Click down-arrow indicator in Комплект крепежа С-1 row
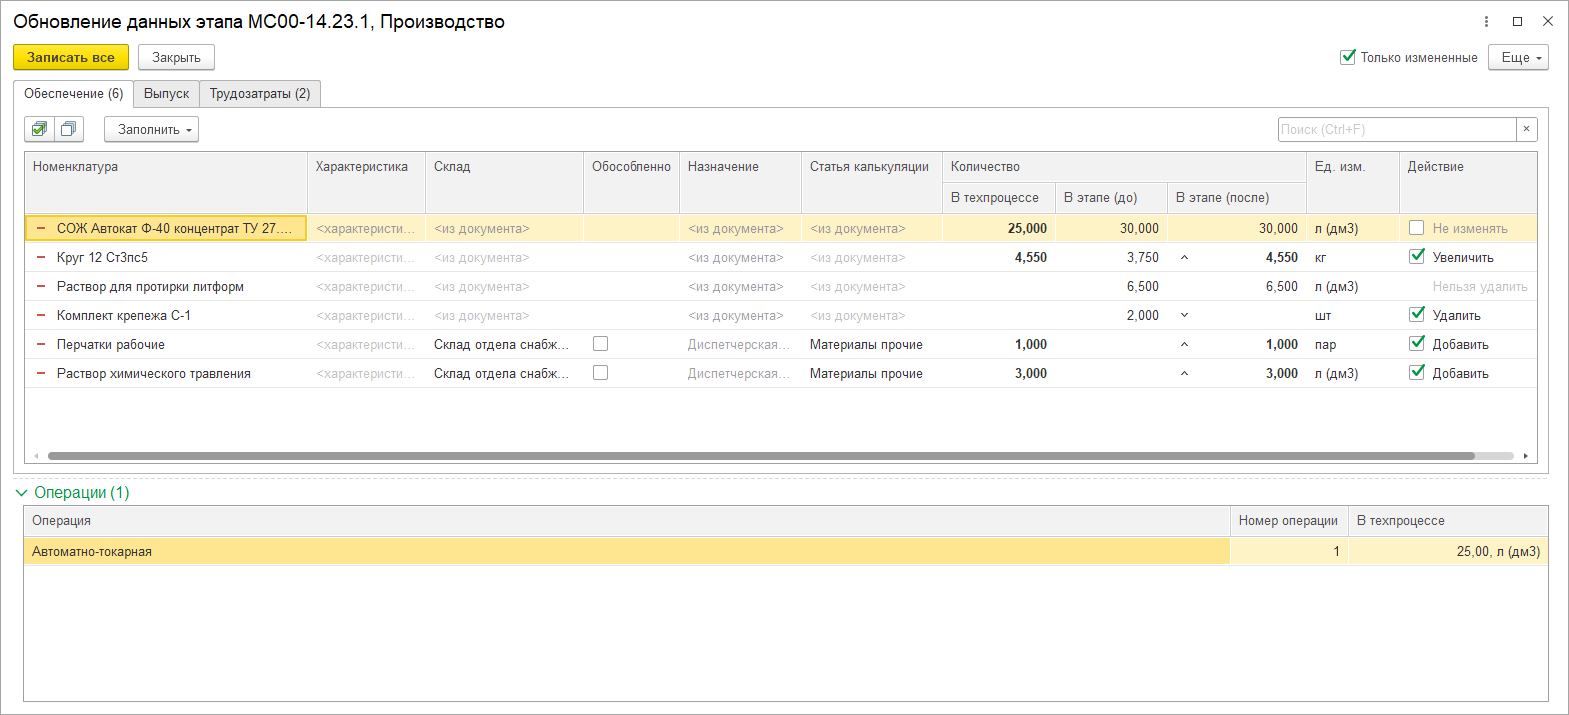Viewport: 1569px width, 715px height. pos(1184,315)
